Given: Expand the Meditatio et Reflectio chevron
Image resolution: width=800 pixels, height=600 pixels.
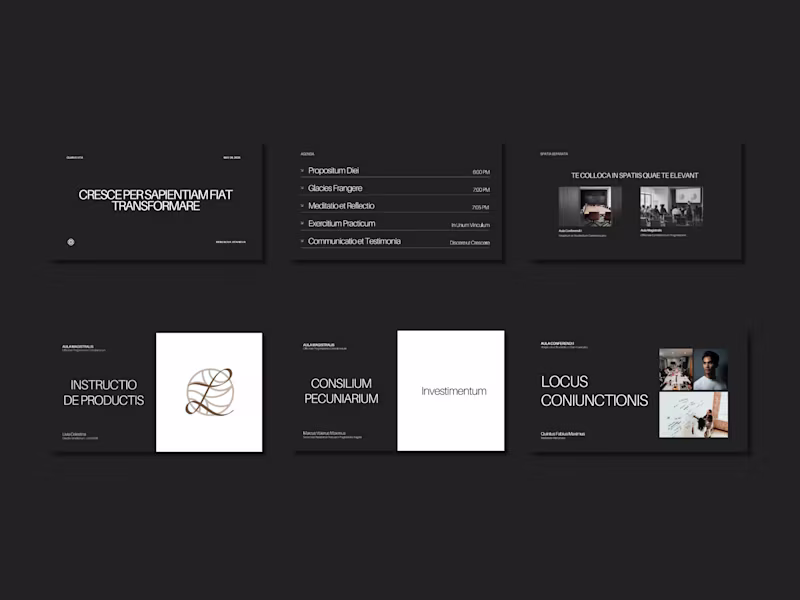Looking at the screenshot, I should 302,206.
